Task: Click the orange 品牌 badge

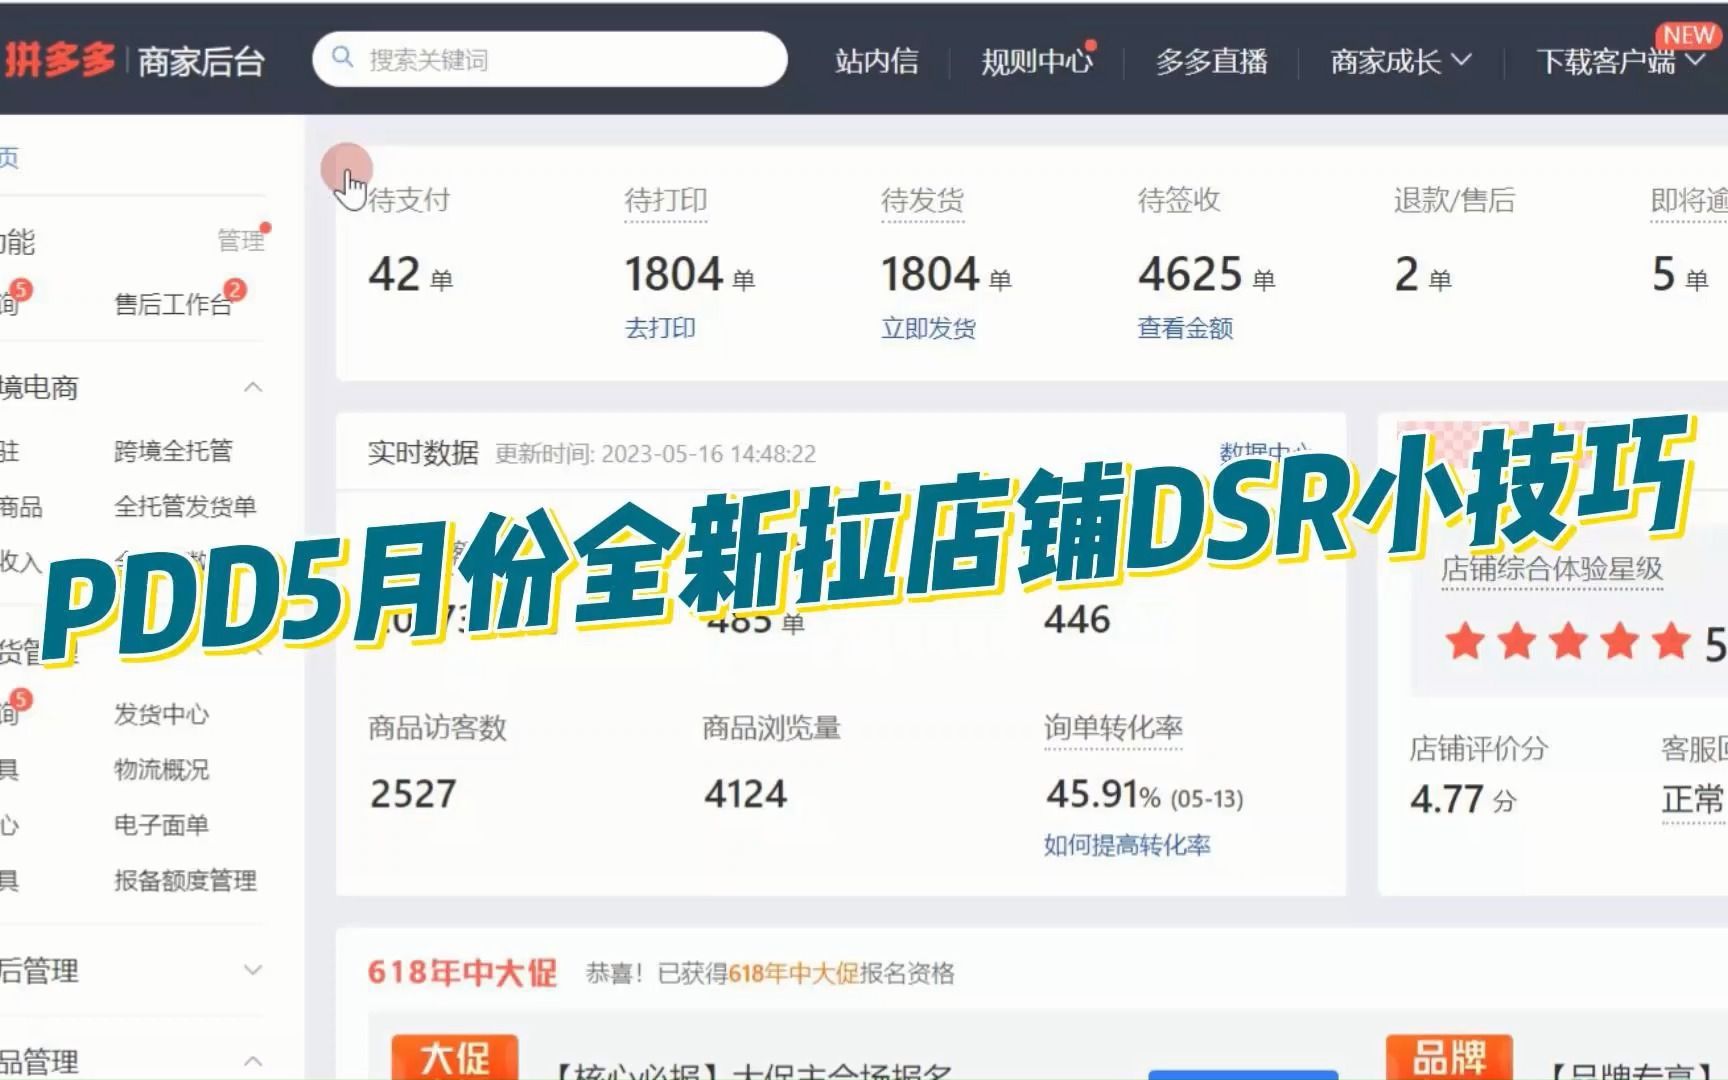Action: point(1449,1057)
